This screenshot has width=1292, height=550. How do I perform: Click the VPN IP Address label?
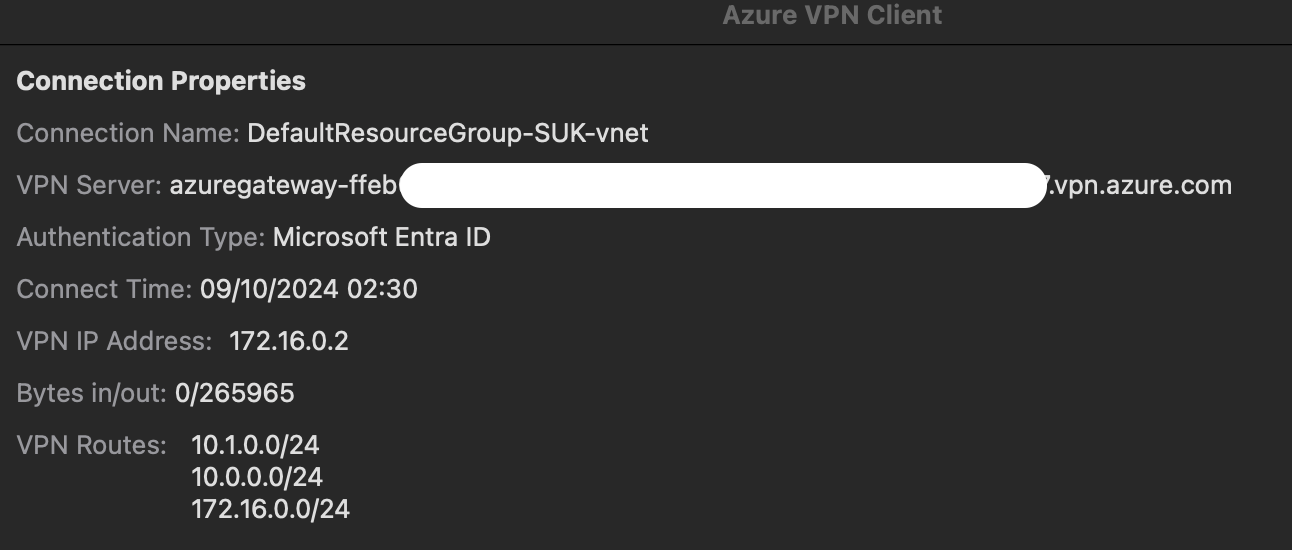pyautogui.click(x=114, y=341)
